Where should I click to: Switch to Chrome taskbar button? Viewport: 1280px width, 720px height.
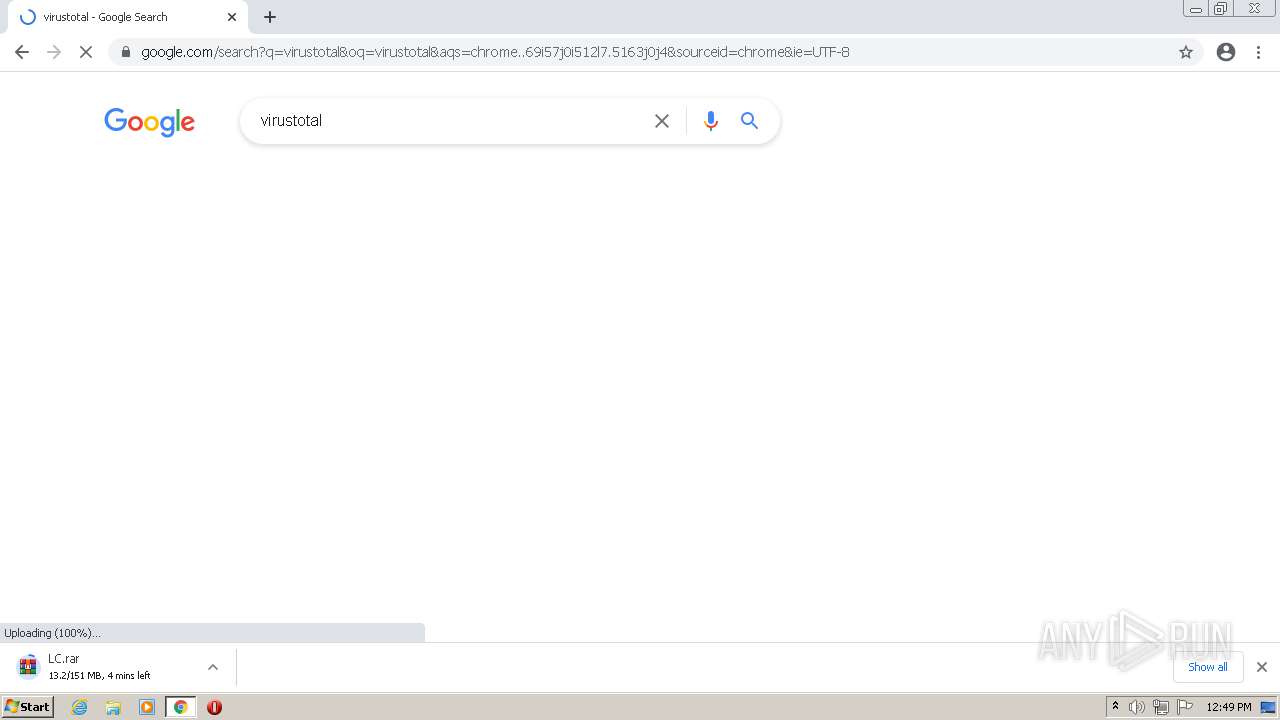point(181,707)
